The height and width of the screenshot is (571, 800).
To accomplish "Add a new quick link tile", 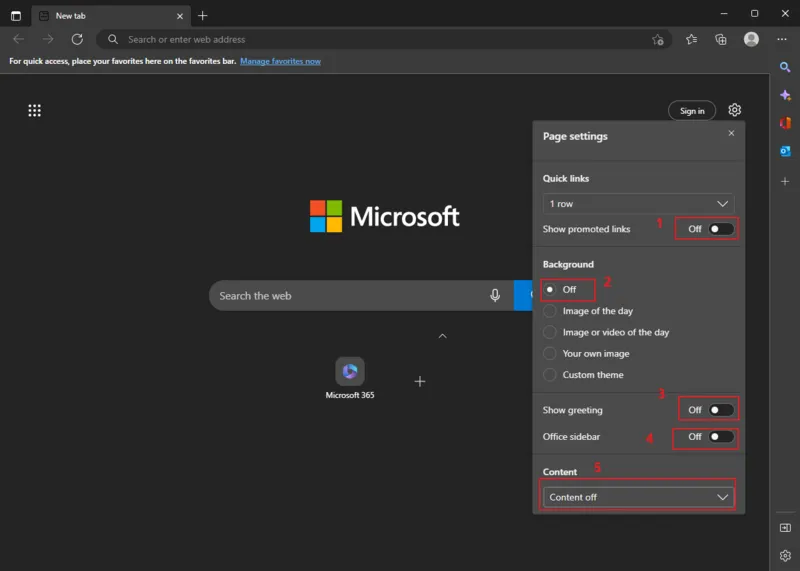I will point(420,381).
